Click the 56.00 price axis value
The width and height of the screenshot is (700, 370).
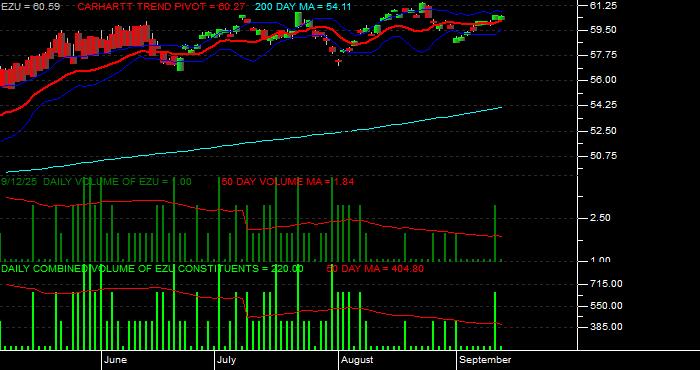point(604,79)
